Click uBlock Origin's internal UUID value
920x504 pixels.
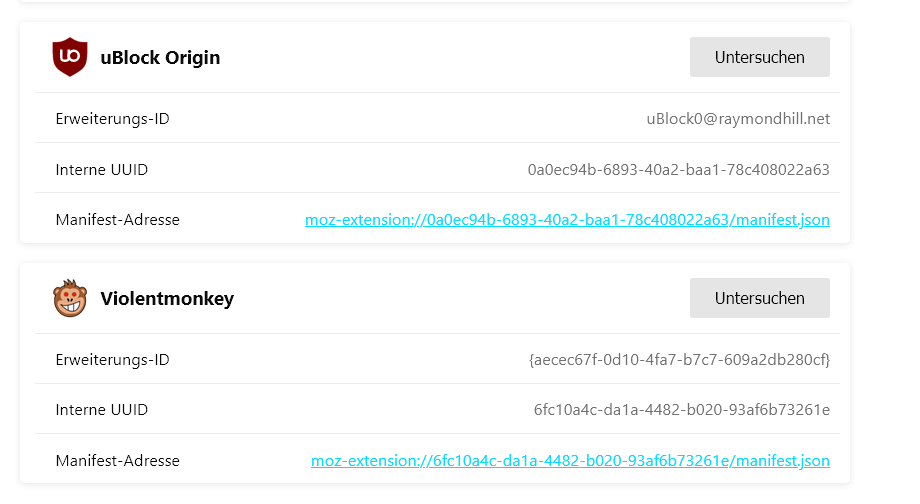click(x=678, y=170)
